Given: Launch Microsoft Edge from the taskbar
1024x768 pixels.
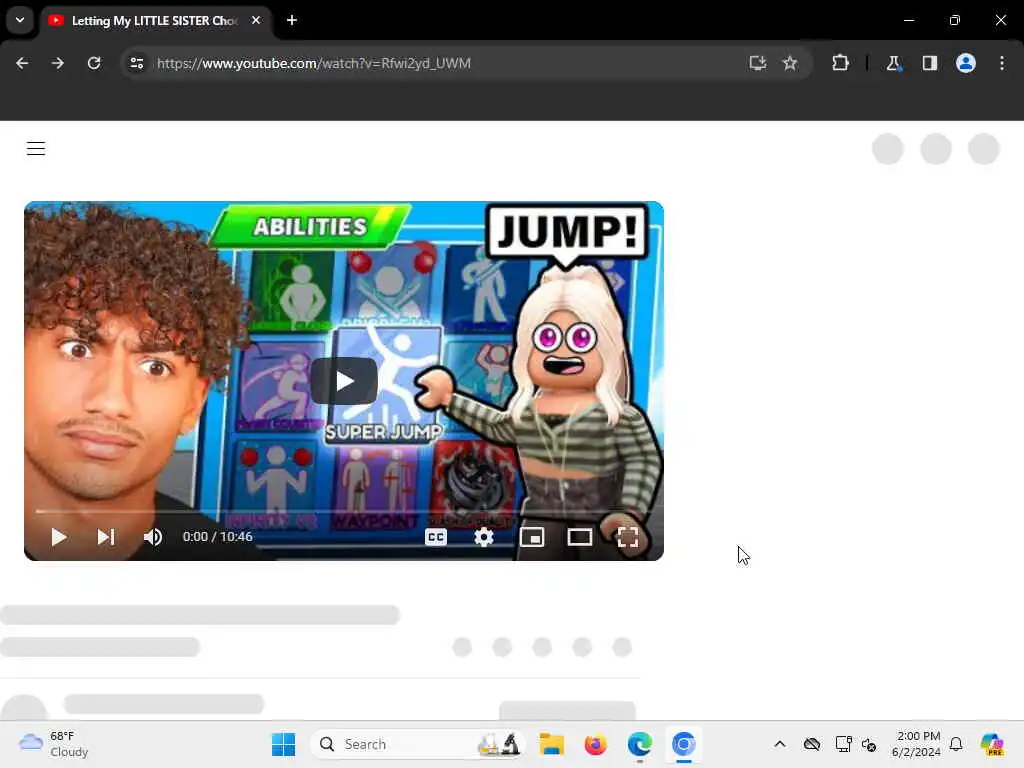Looking at the screenshot, I should point(640,744).
